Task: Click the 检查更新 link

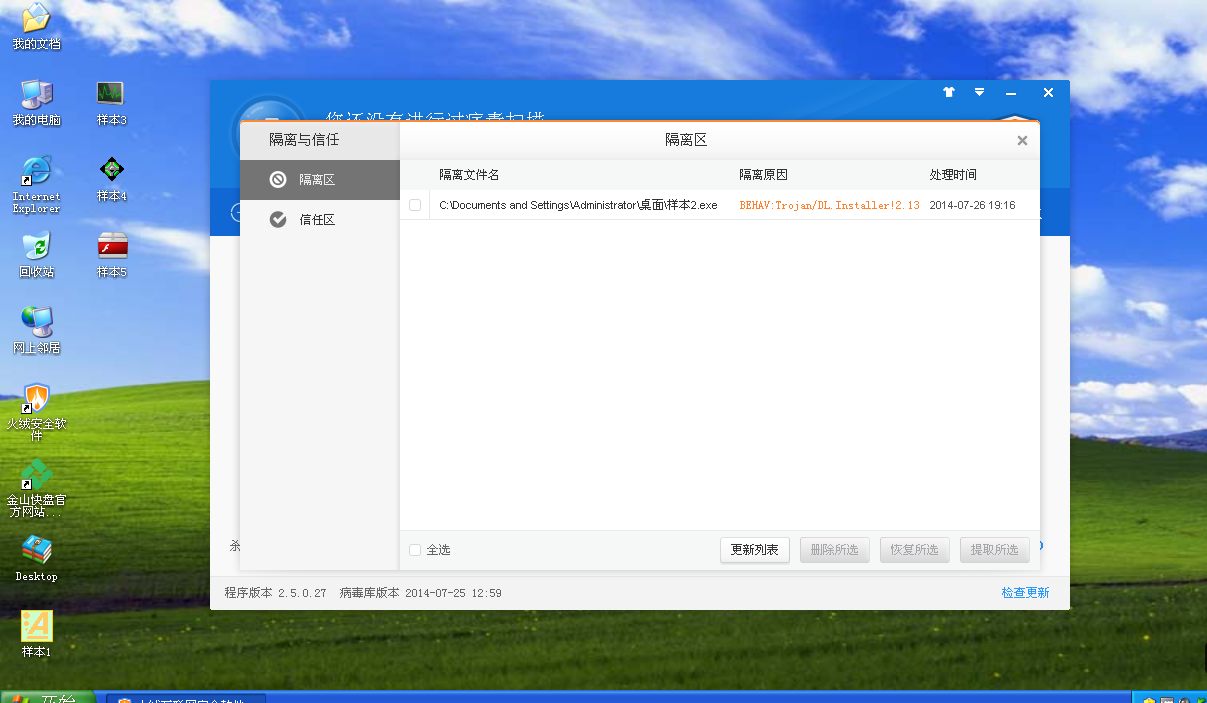Action: (1025, 593)
